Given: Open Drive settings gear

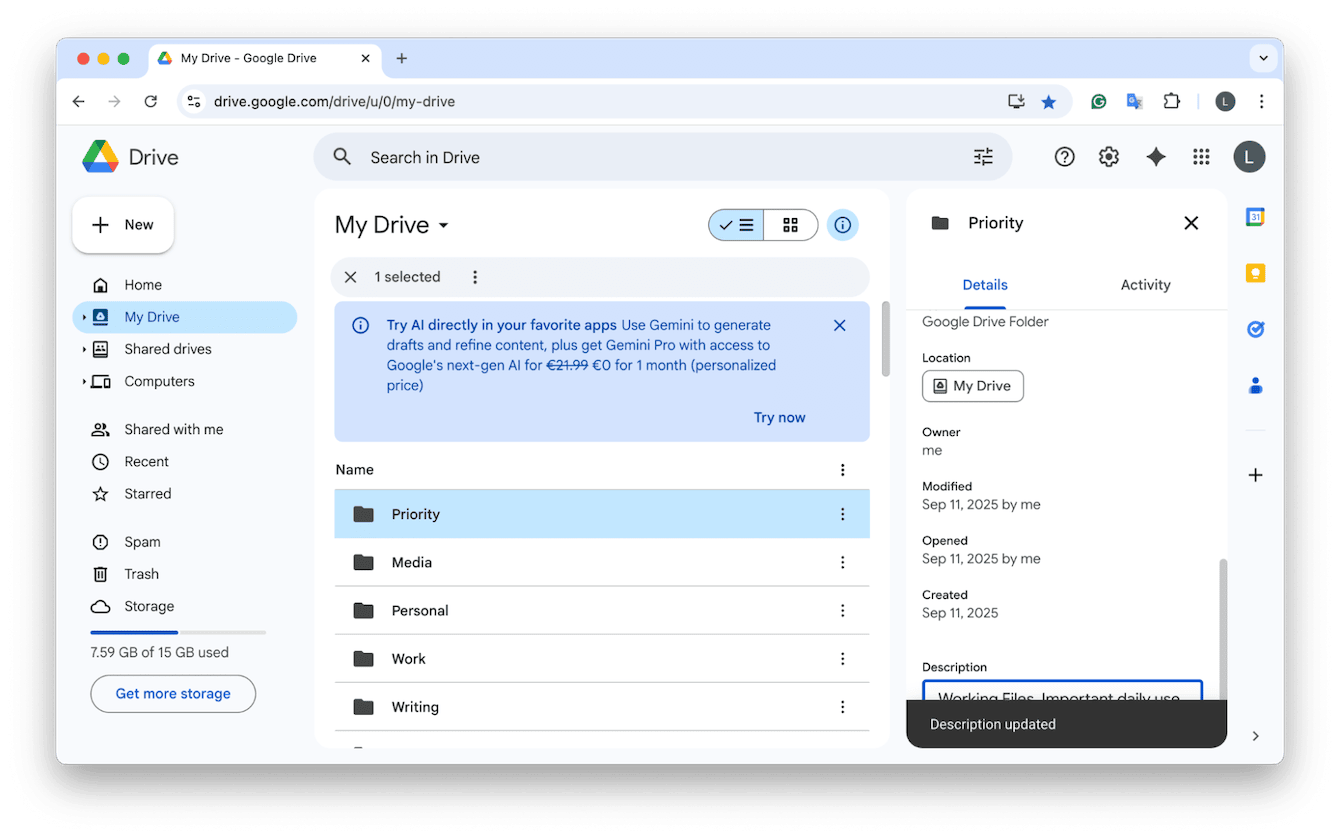Looking at the screenshot, I should [x=1108, y=156].
